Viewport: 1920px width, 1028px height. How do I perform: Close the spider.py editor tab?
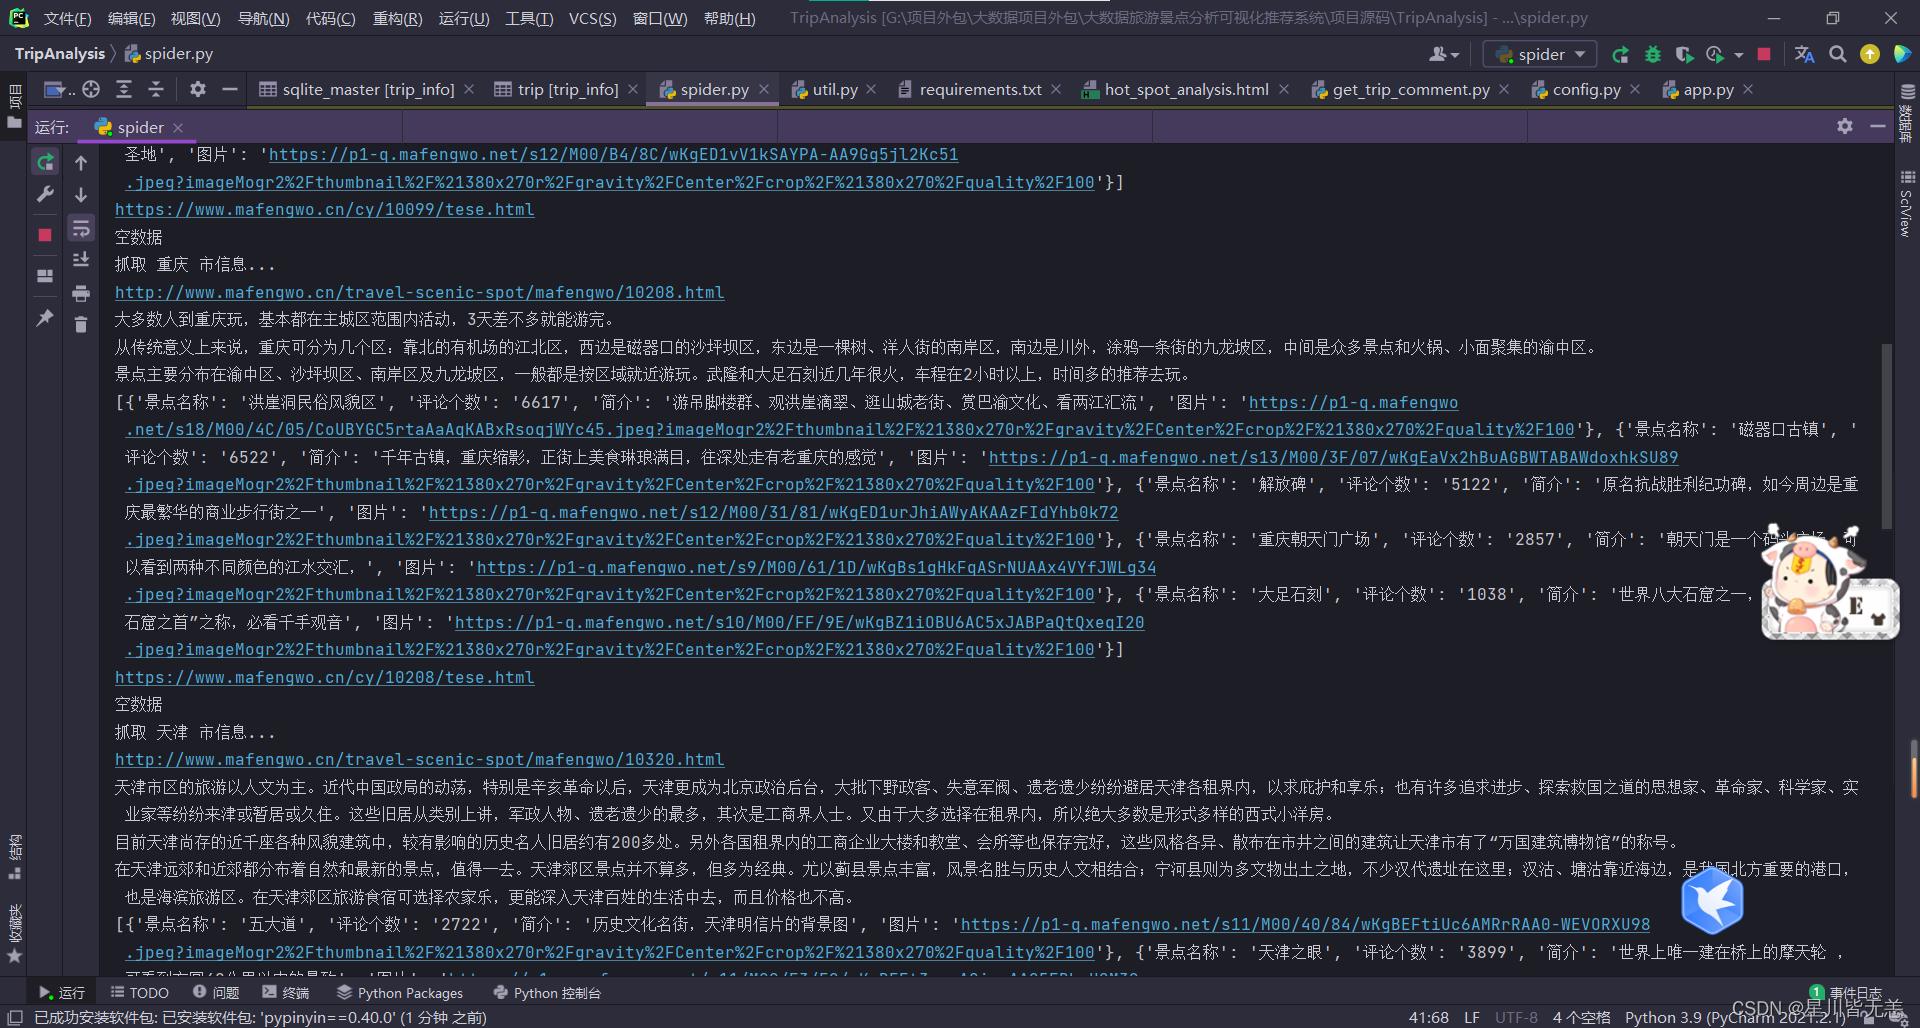pyautogui.click(x=764, y=89)
